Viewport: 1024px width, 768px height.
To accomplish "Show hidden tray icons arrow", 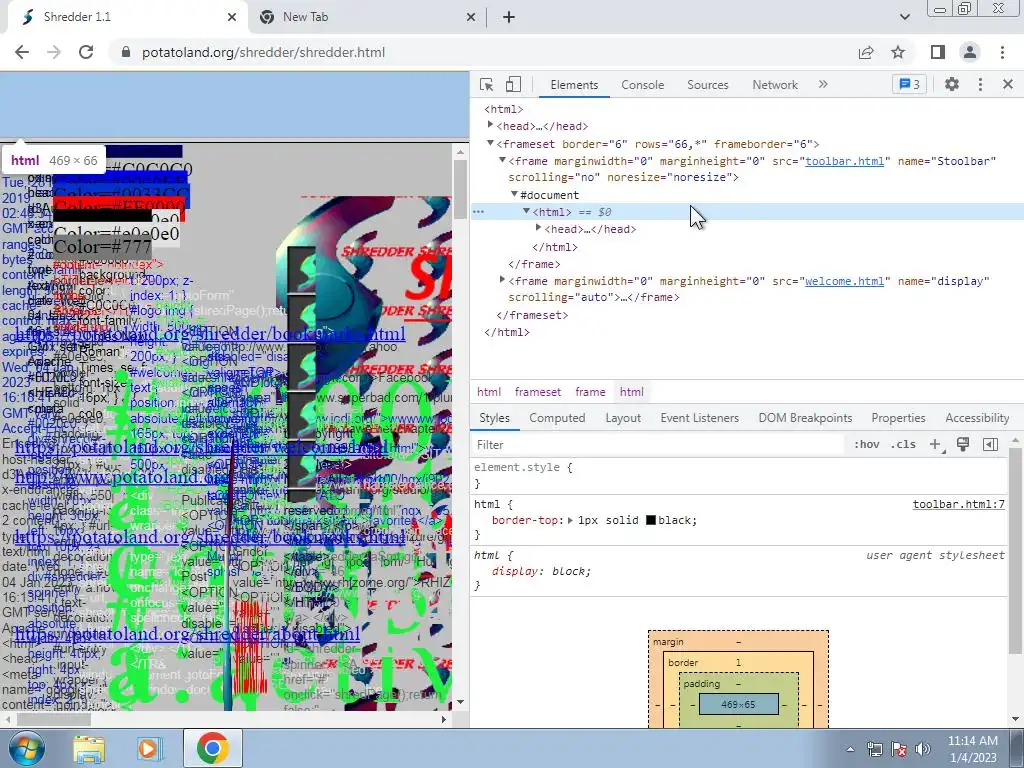I will 850,749.
